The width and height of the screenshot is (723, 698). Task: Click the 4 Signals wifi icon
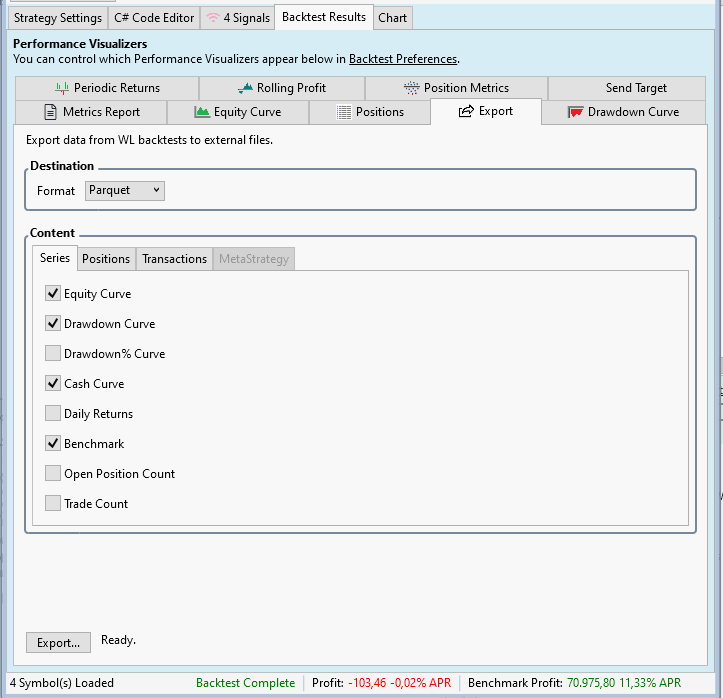(213, 18)
